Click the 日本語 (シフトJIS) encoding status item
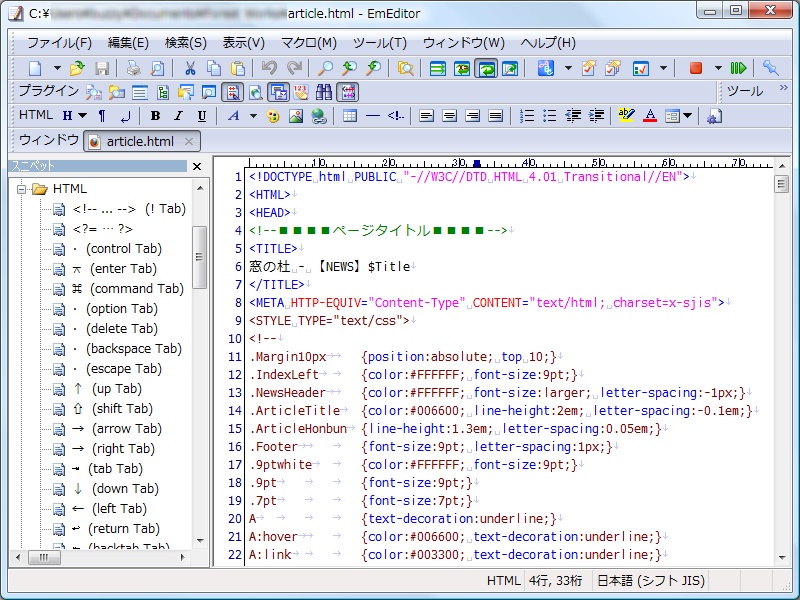The width and height of the screenshot is (800, 600). (x=652, y=580)
